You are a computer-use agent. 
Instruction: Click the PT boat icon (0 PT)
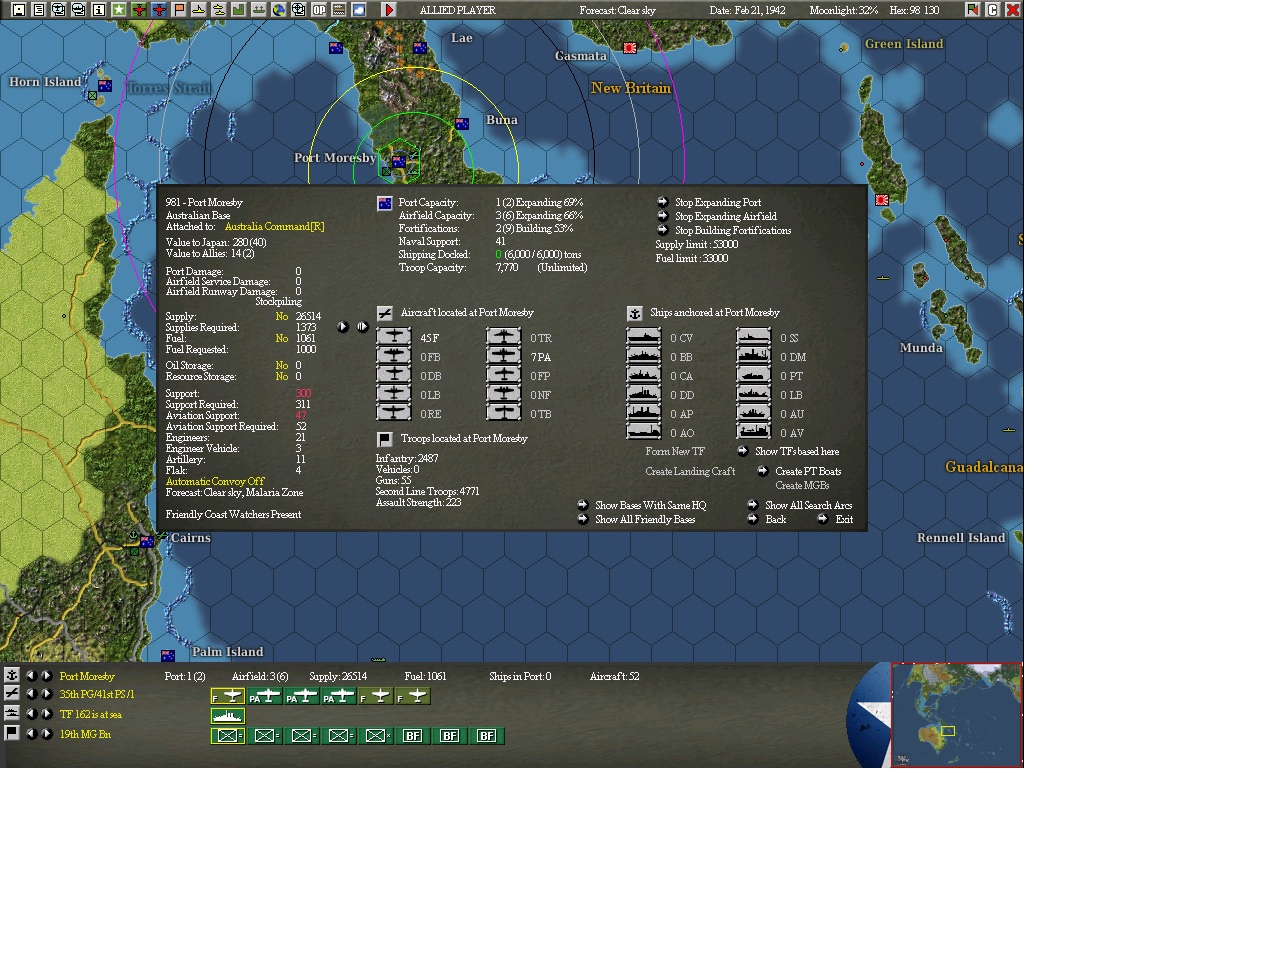753,375
